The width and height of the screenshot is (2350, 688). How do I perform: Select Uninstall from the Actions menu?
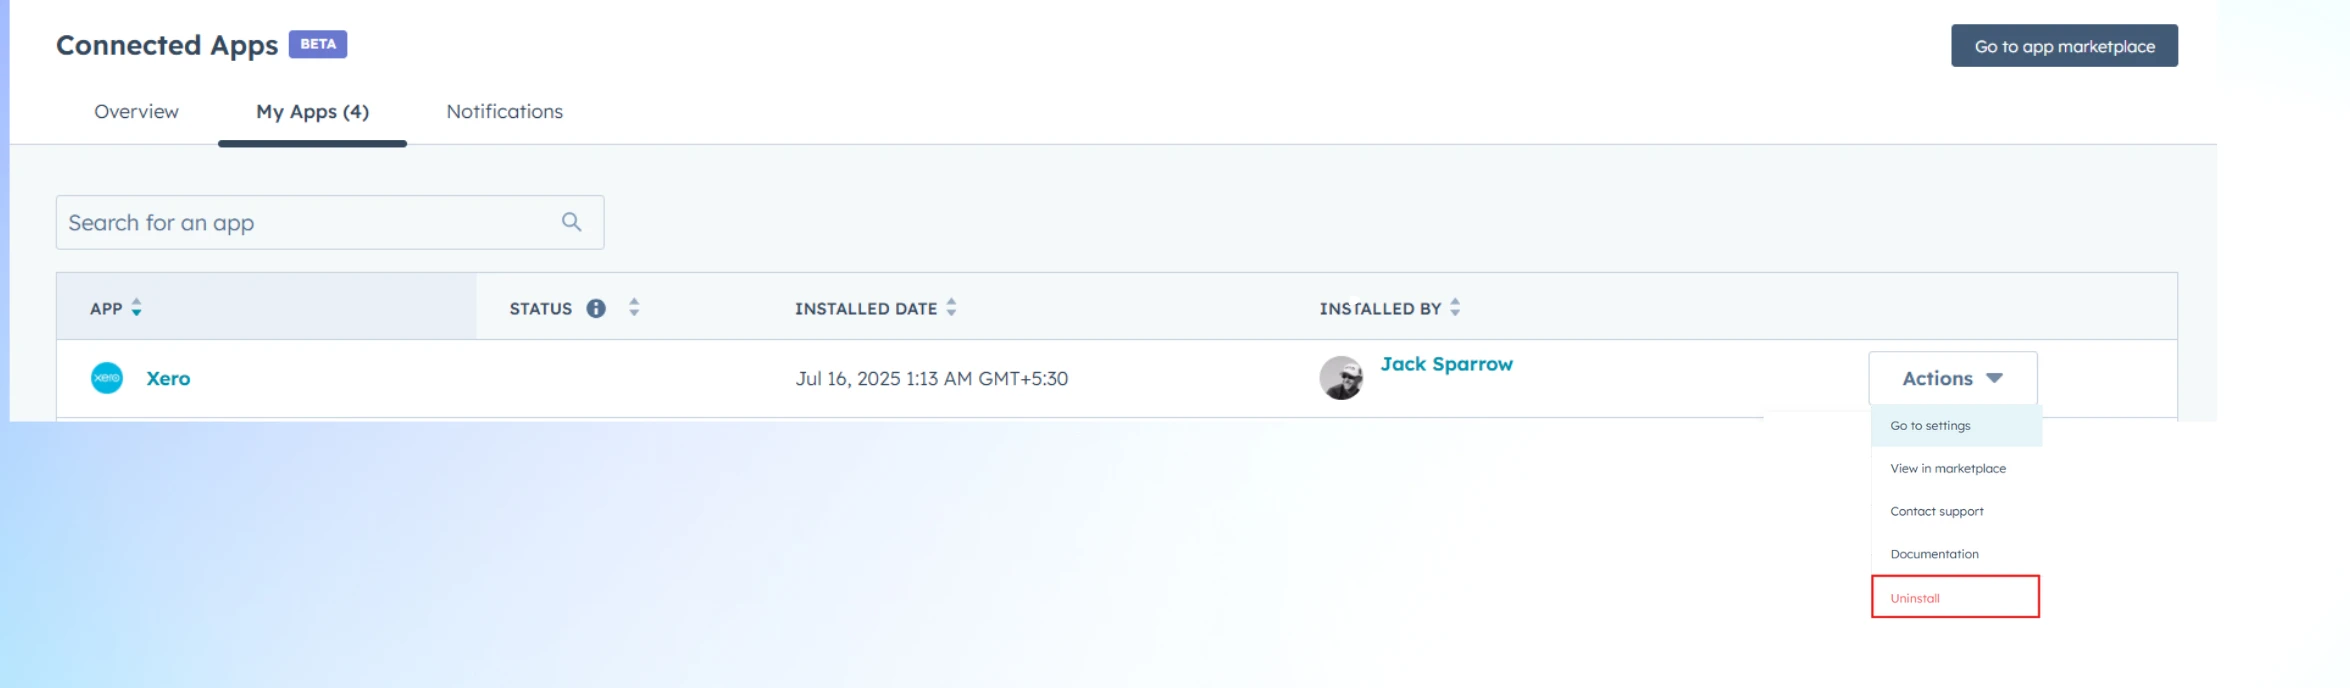[x=1914, y=597]
